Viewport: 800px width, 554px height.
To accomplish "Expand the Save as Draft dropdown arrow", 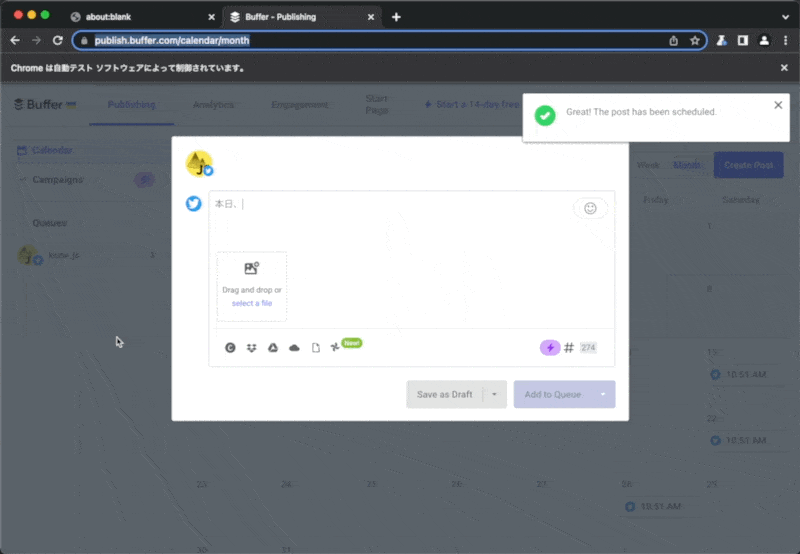I will 494,394.
